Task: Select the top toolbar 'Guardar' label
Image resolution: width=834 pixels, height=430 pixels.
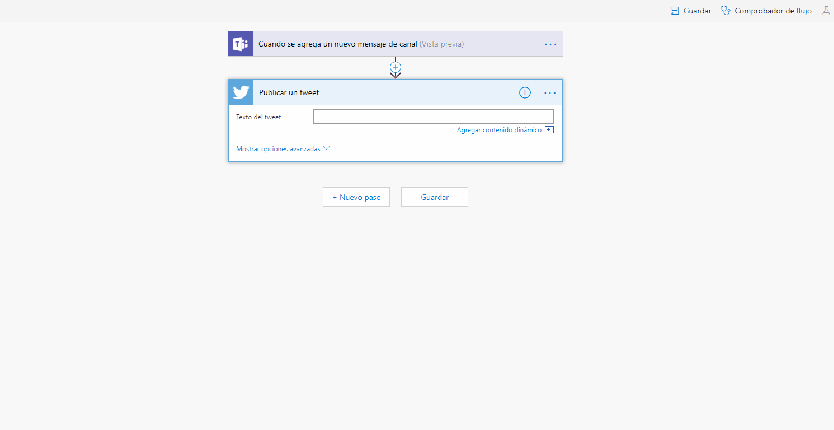Action: pyautogui.click(x=697, y=10)
